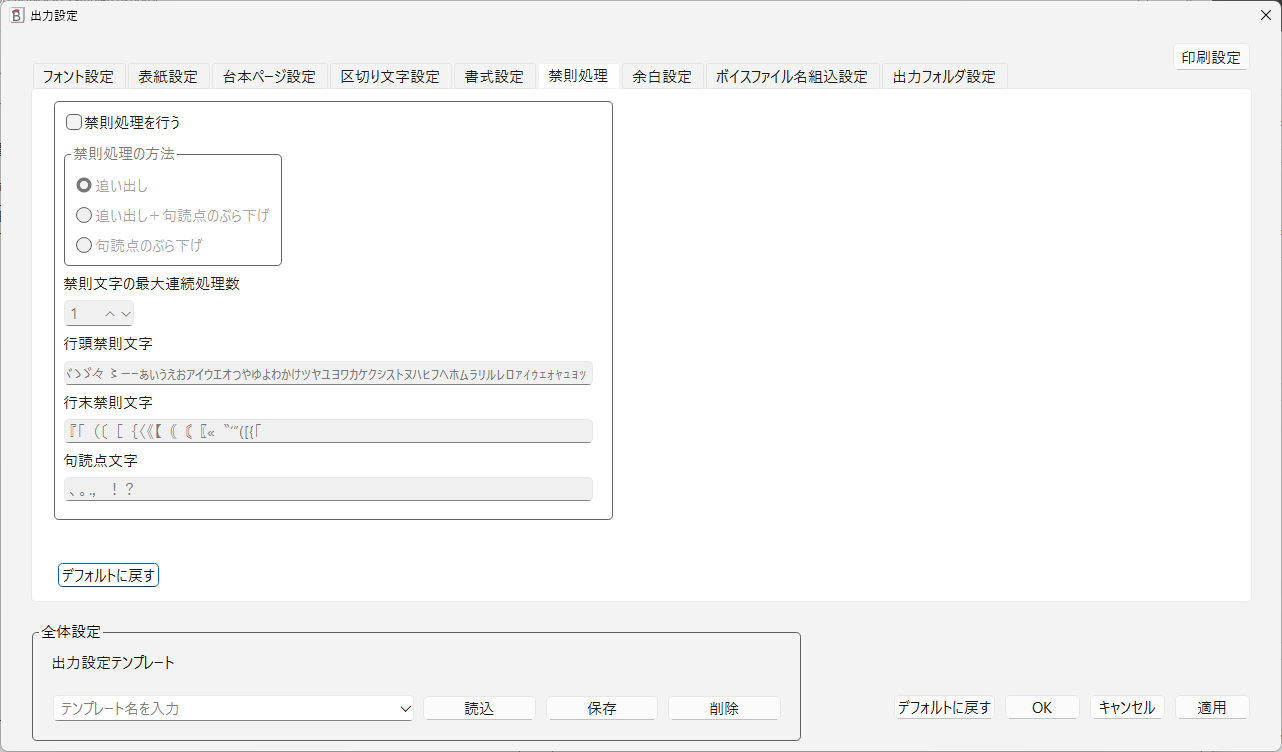
Task: Edit the 行頭禁則文字 input field
Action: point(328,372)
